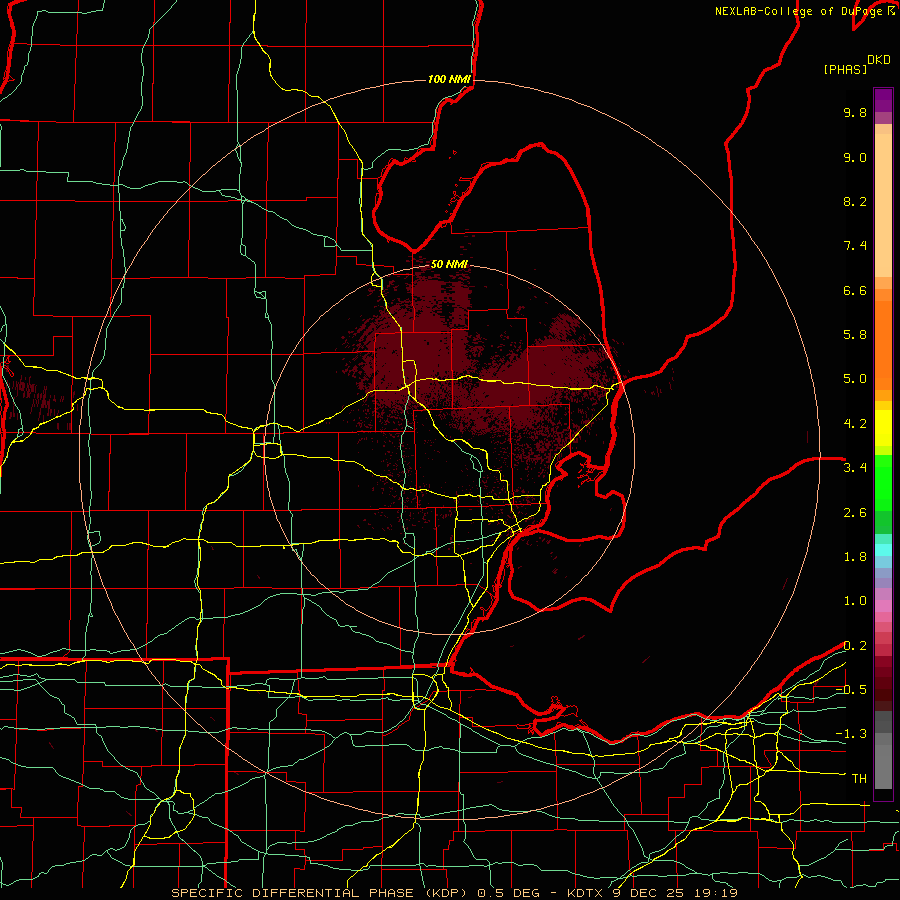900x900 pixels.
Task: Click the SPECIFIC DIFFERENTIAL PHASE (KDP) caption
Action: point(319,893)
